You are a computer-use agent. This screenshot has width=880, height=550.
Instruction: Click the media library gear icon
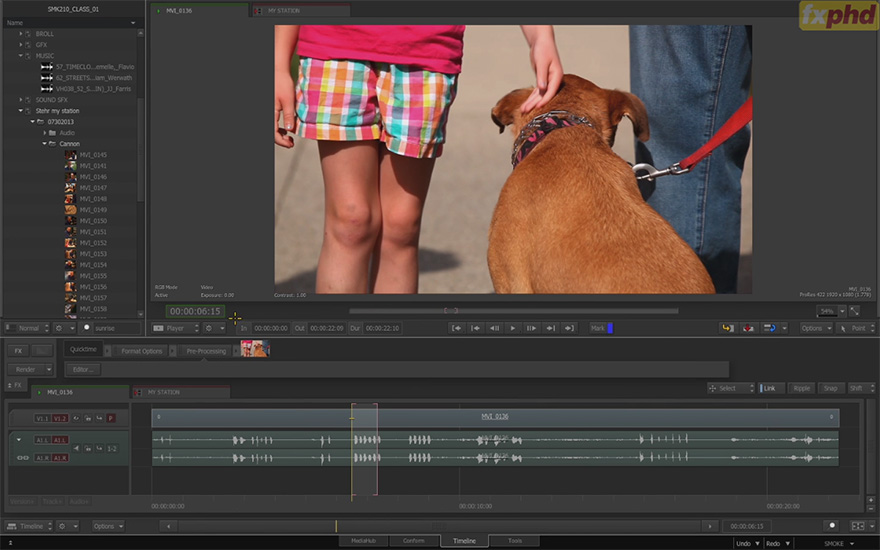58,328
